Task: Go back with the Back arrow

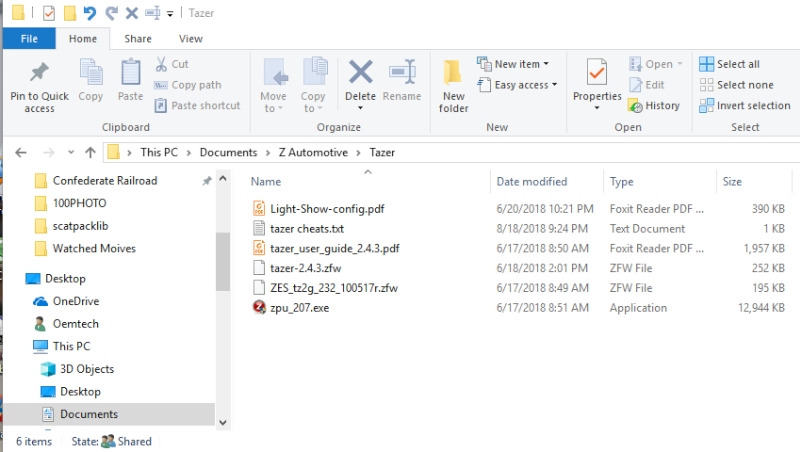Action: point(21,153)
